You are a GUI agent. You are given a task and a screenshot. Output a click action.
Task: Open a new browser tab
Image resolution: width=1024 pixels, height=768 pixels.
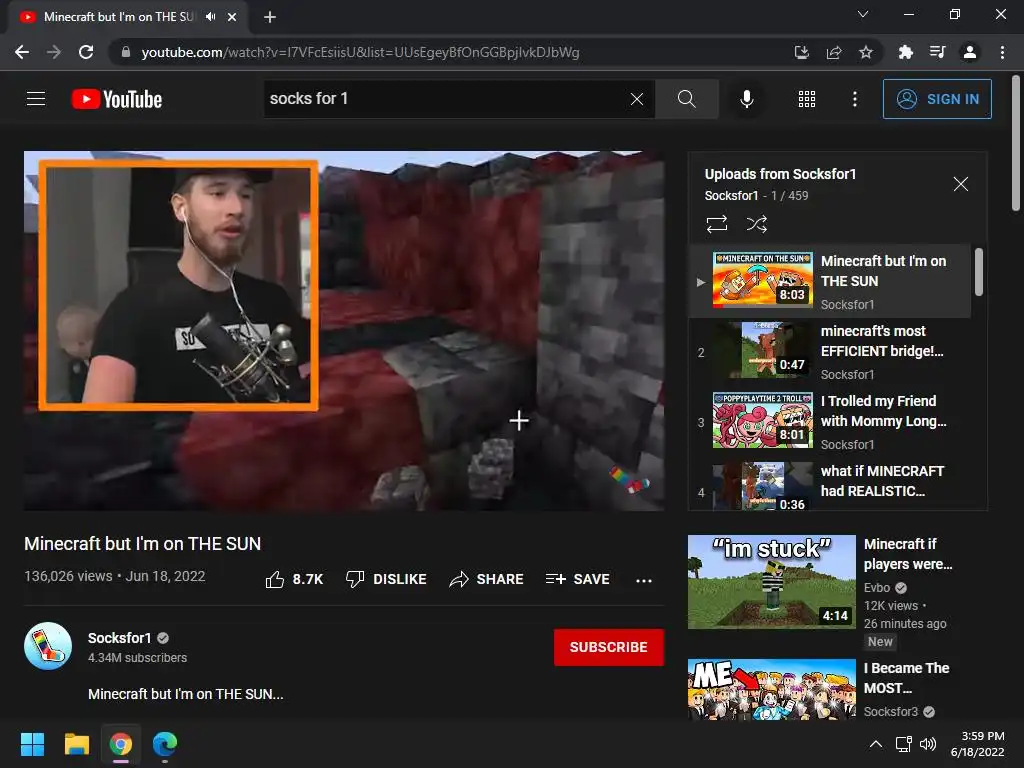click(x=270, y=17)
